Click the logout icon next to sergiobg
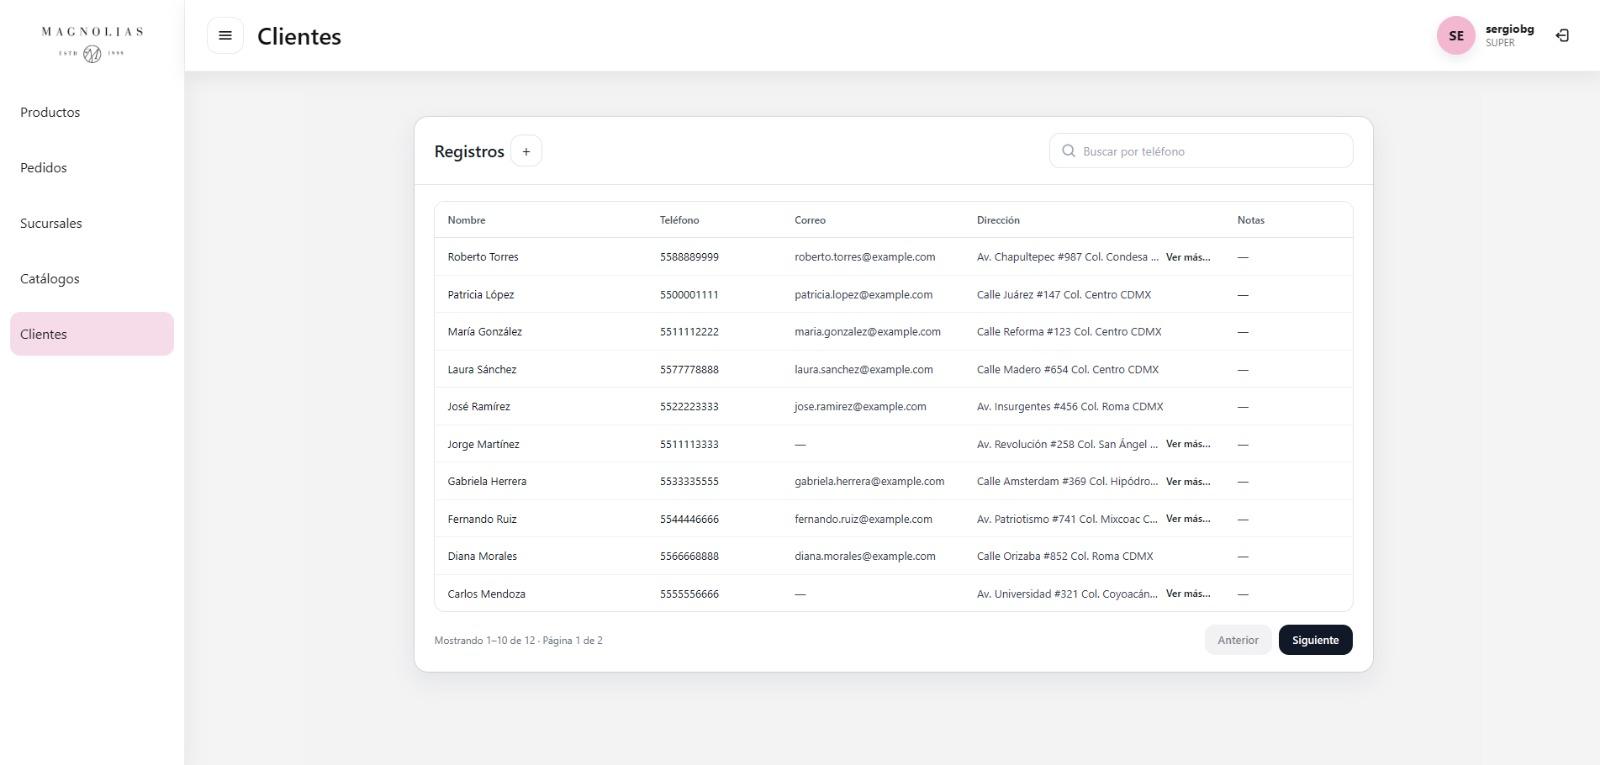This screenshot has height=765, width=1600. [1562, 36]
